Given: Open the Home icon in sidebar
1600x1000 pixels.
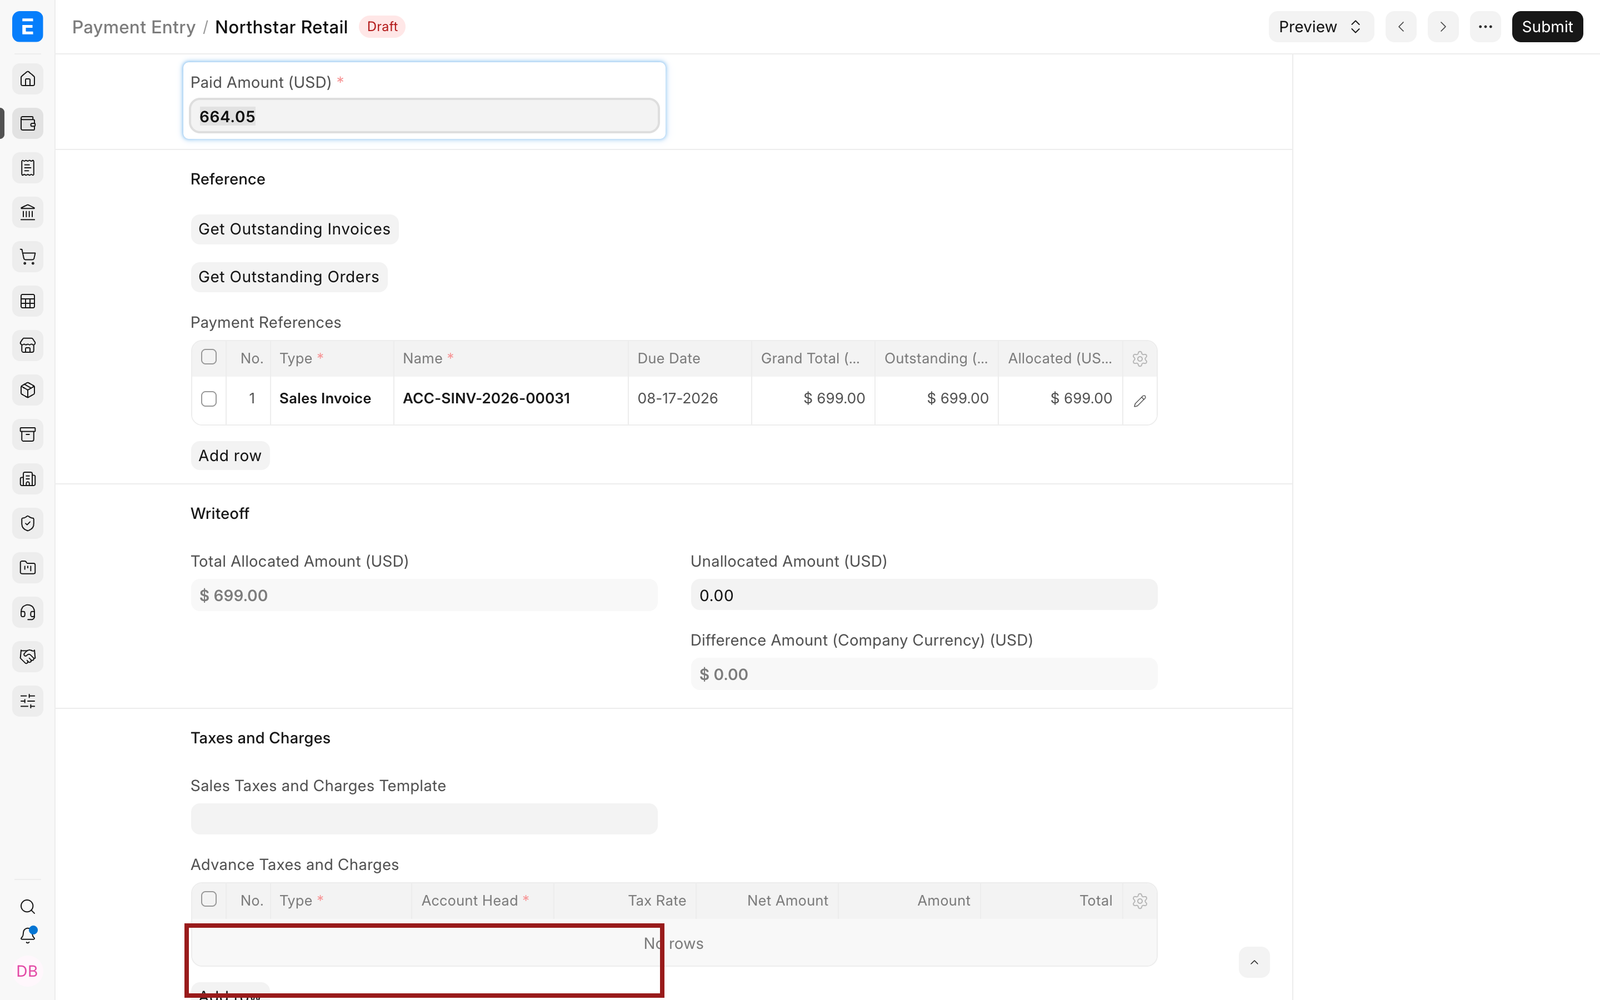Looking at the screenshot, I should click(x=28, y=79).
